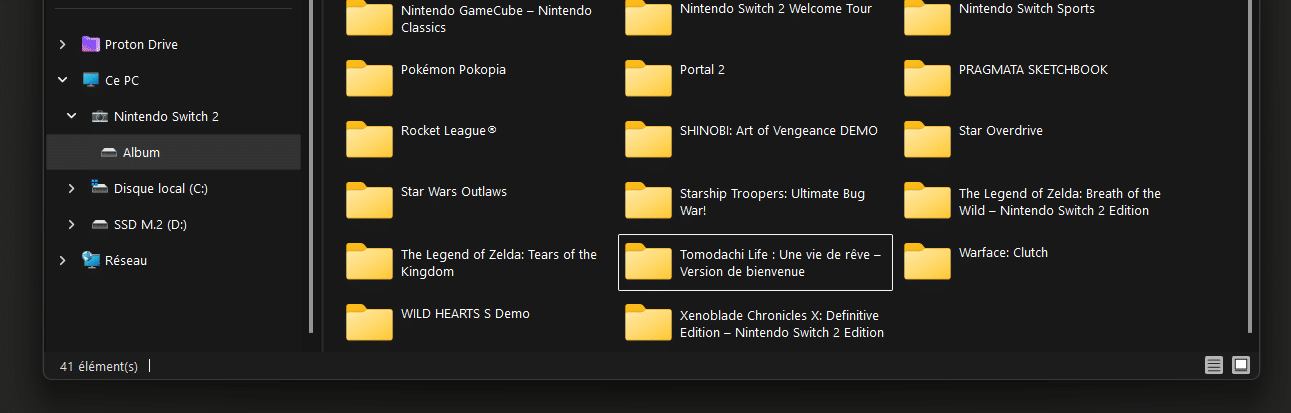
Task: Expand the Réseau tree node
Action: 63,261
